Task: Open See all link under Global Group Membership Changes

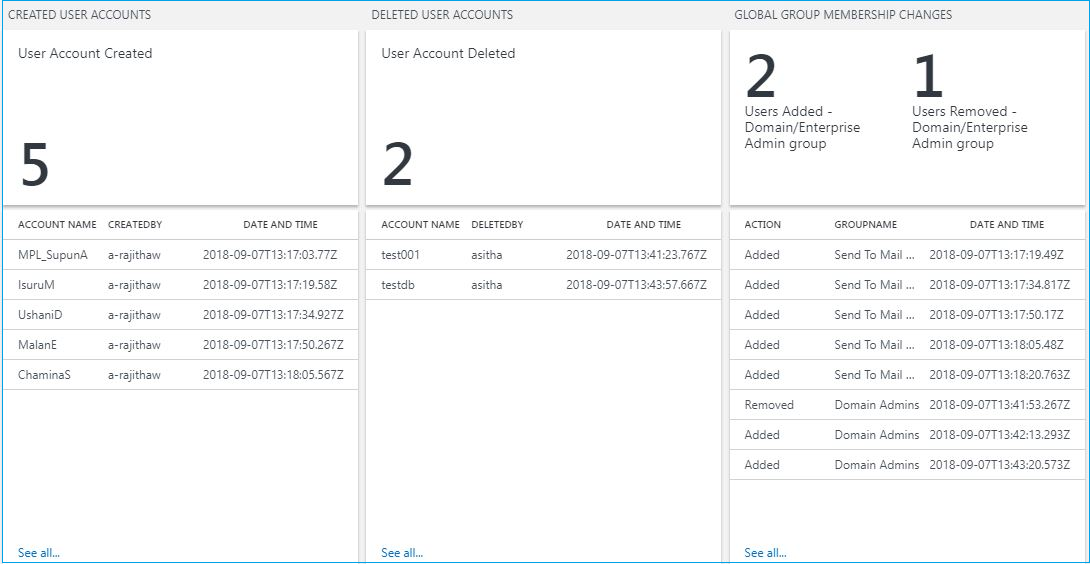Action: (x=765, y=553)
